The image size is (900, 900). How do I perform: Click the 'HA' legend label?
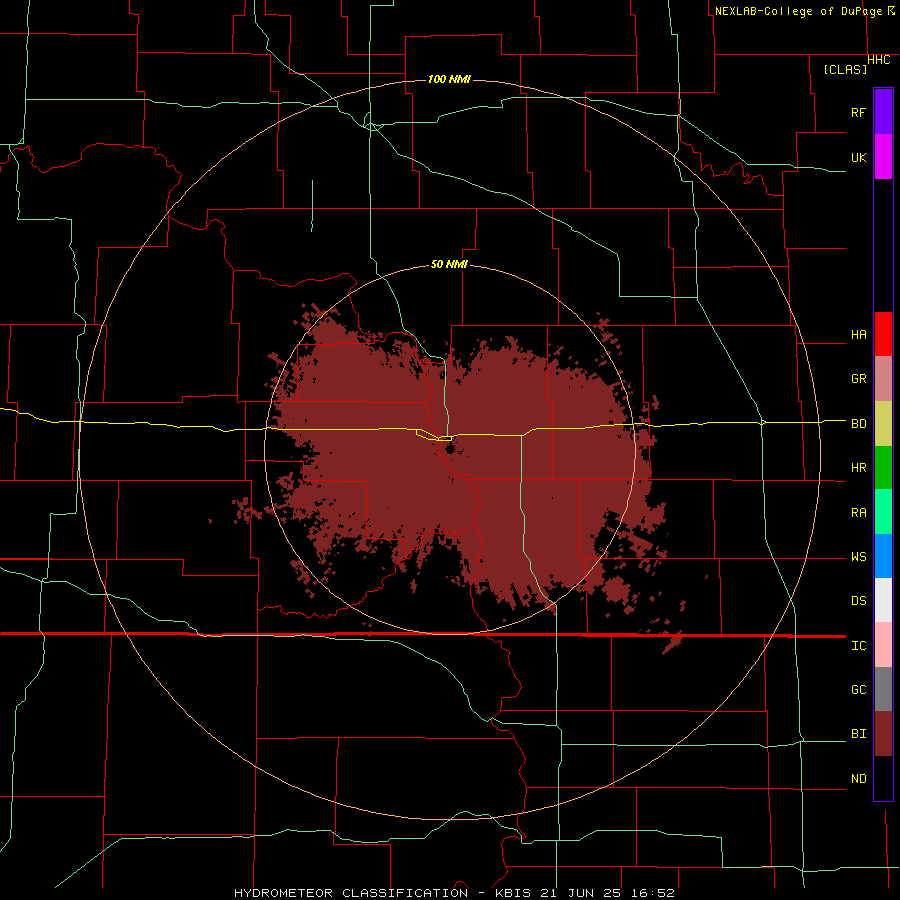pos(858,335)
